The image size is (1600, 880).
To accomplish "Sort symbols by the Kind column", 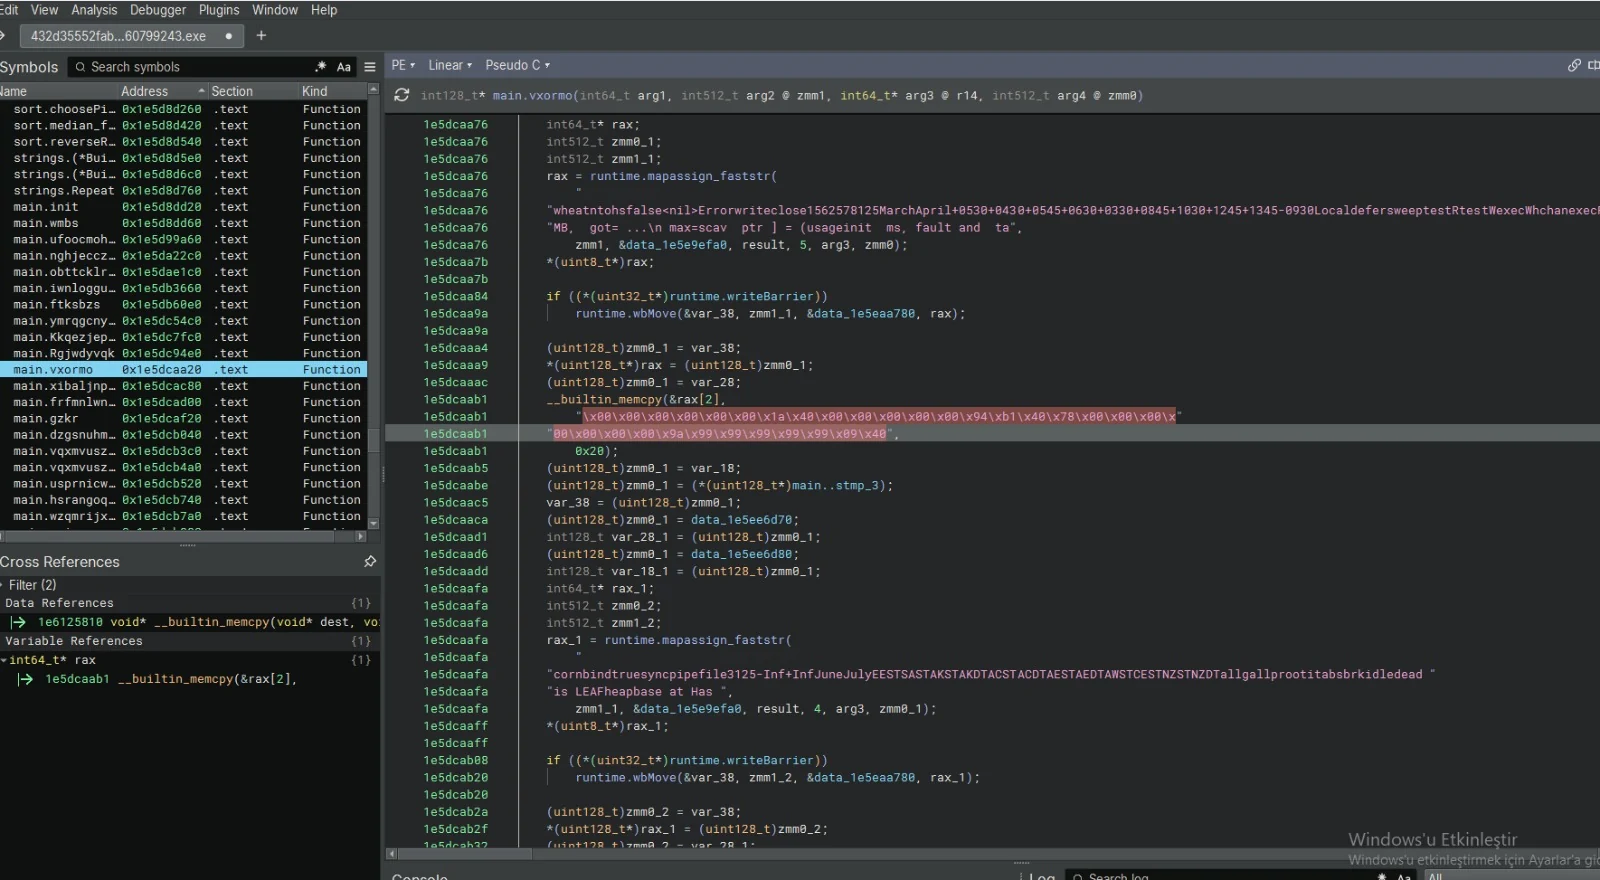I will (x=332, y=91).
